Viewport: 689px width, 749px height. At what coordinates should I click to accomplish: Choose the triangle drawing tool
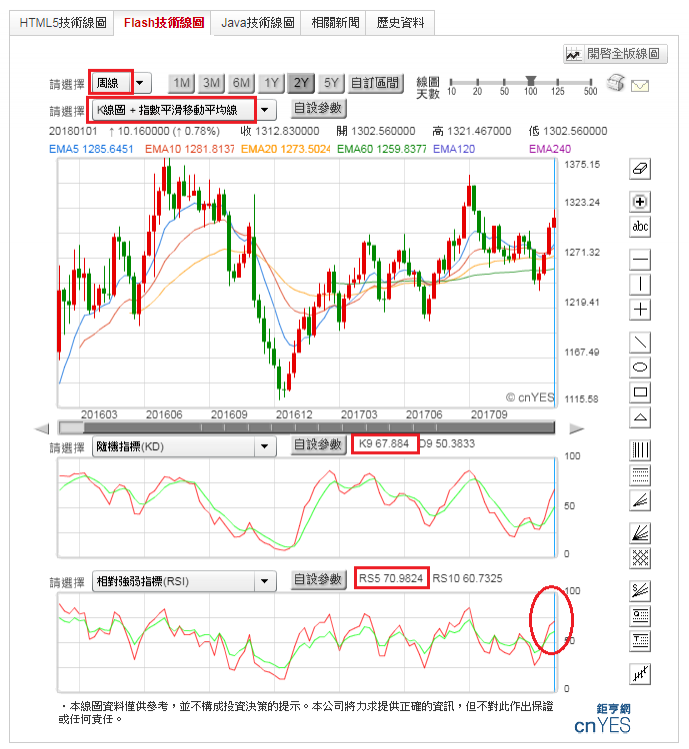[640, 417]
